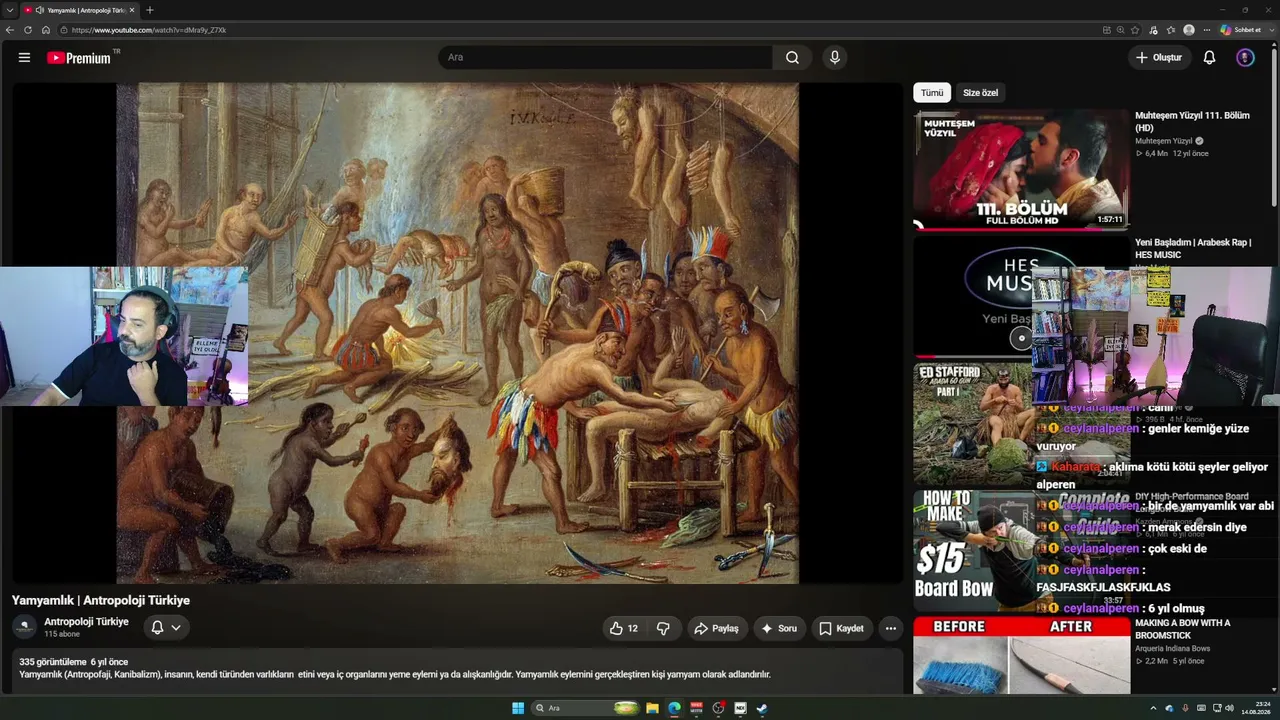Open the YouTube guide hamburger menu

tap(24, 58)
